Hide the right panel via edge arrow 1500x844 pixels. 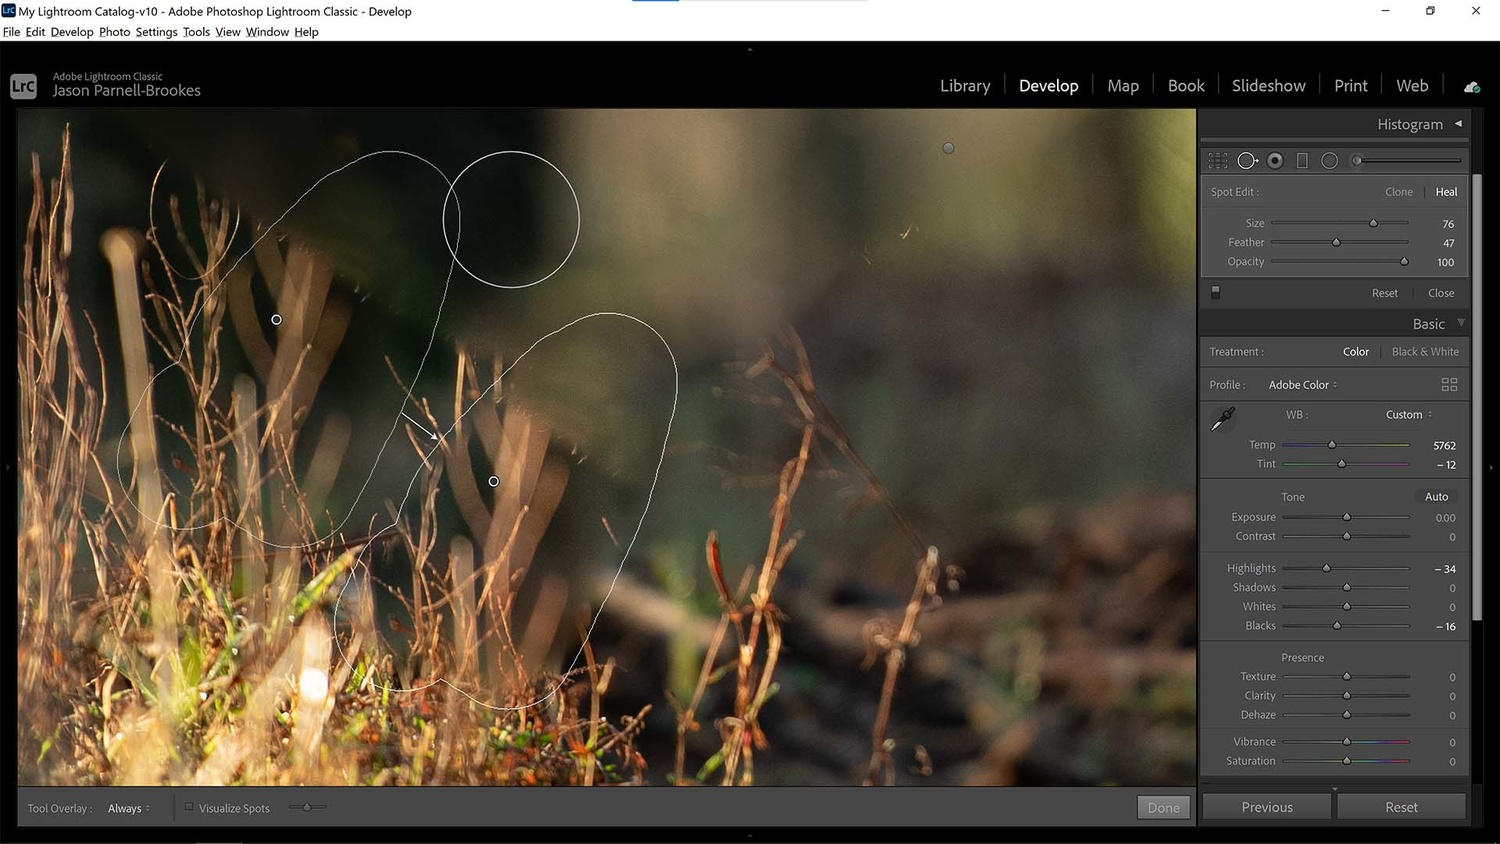1491,467
